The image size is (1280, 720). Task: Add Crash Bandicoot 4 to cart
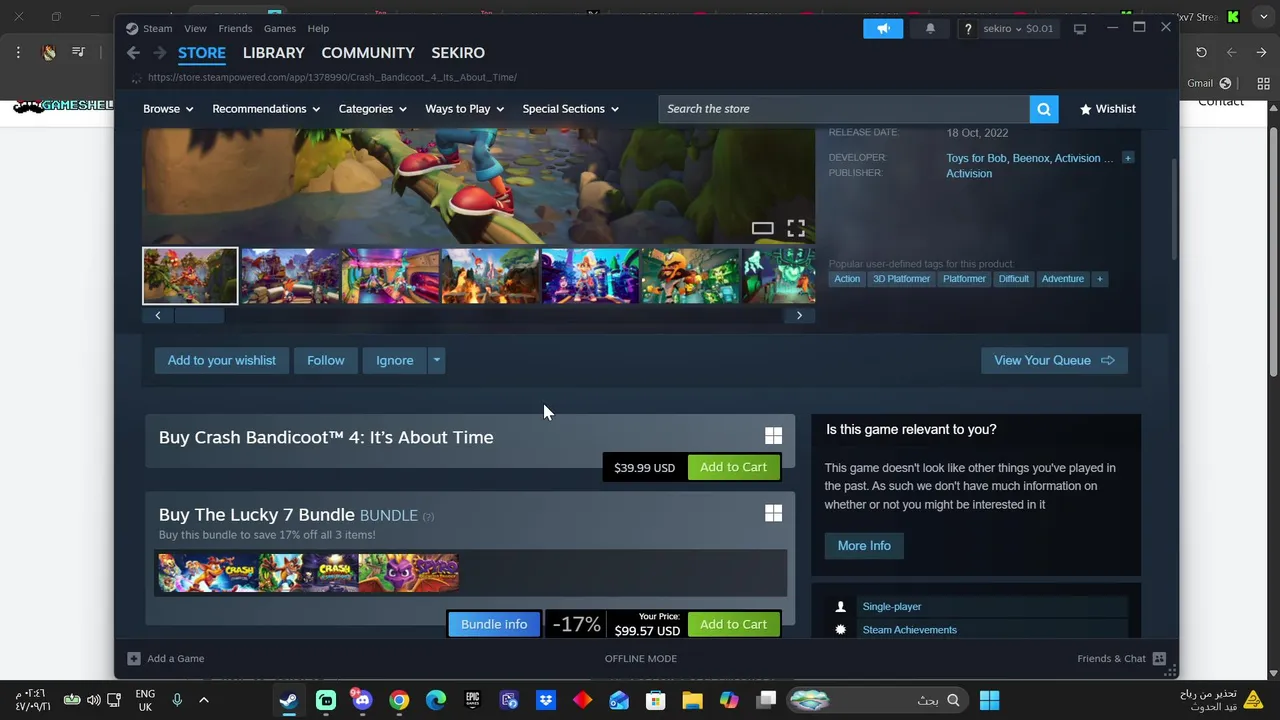[734, 467]
